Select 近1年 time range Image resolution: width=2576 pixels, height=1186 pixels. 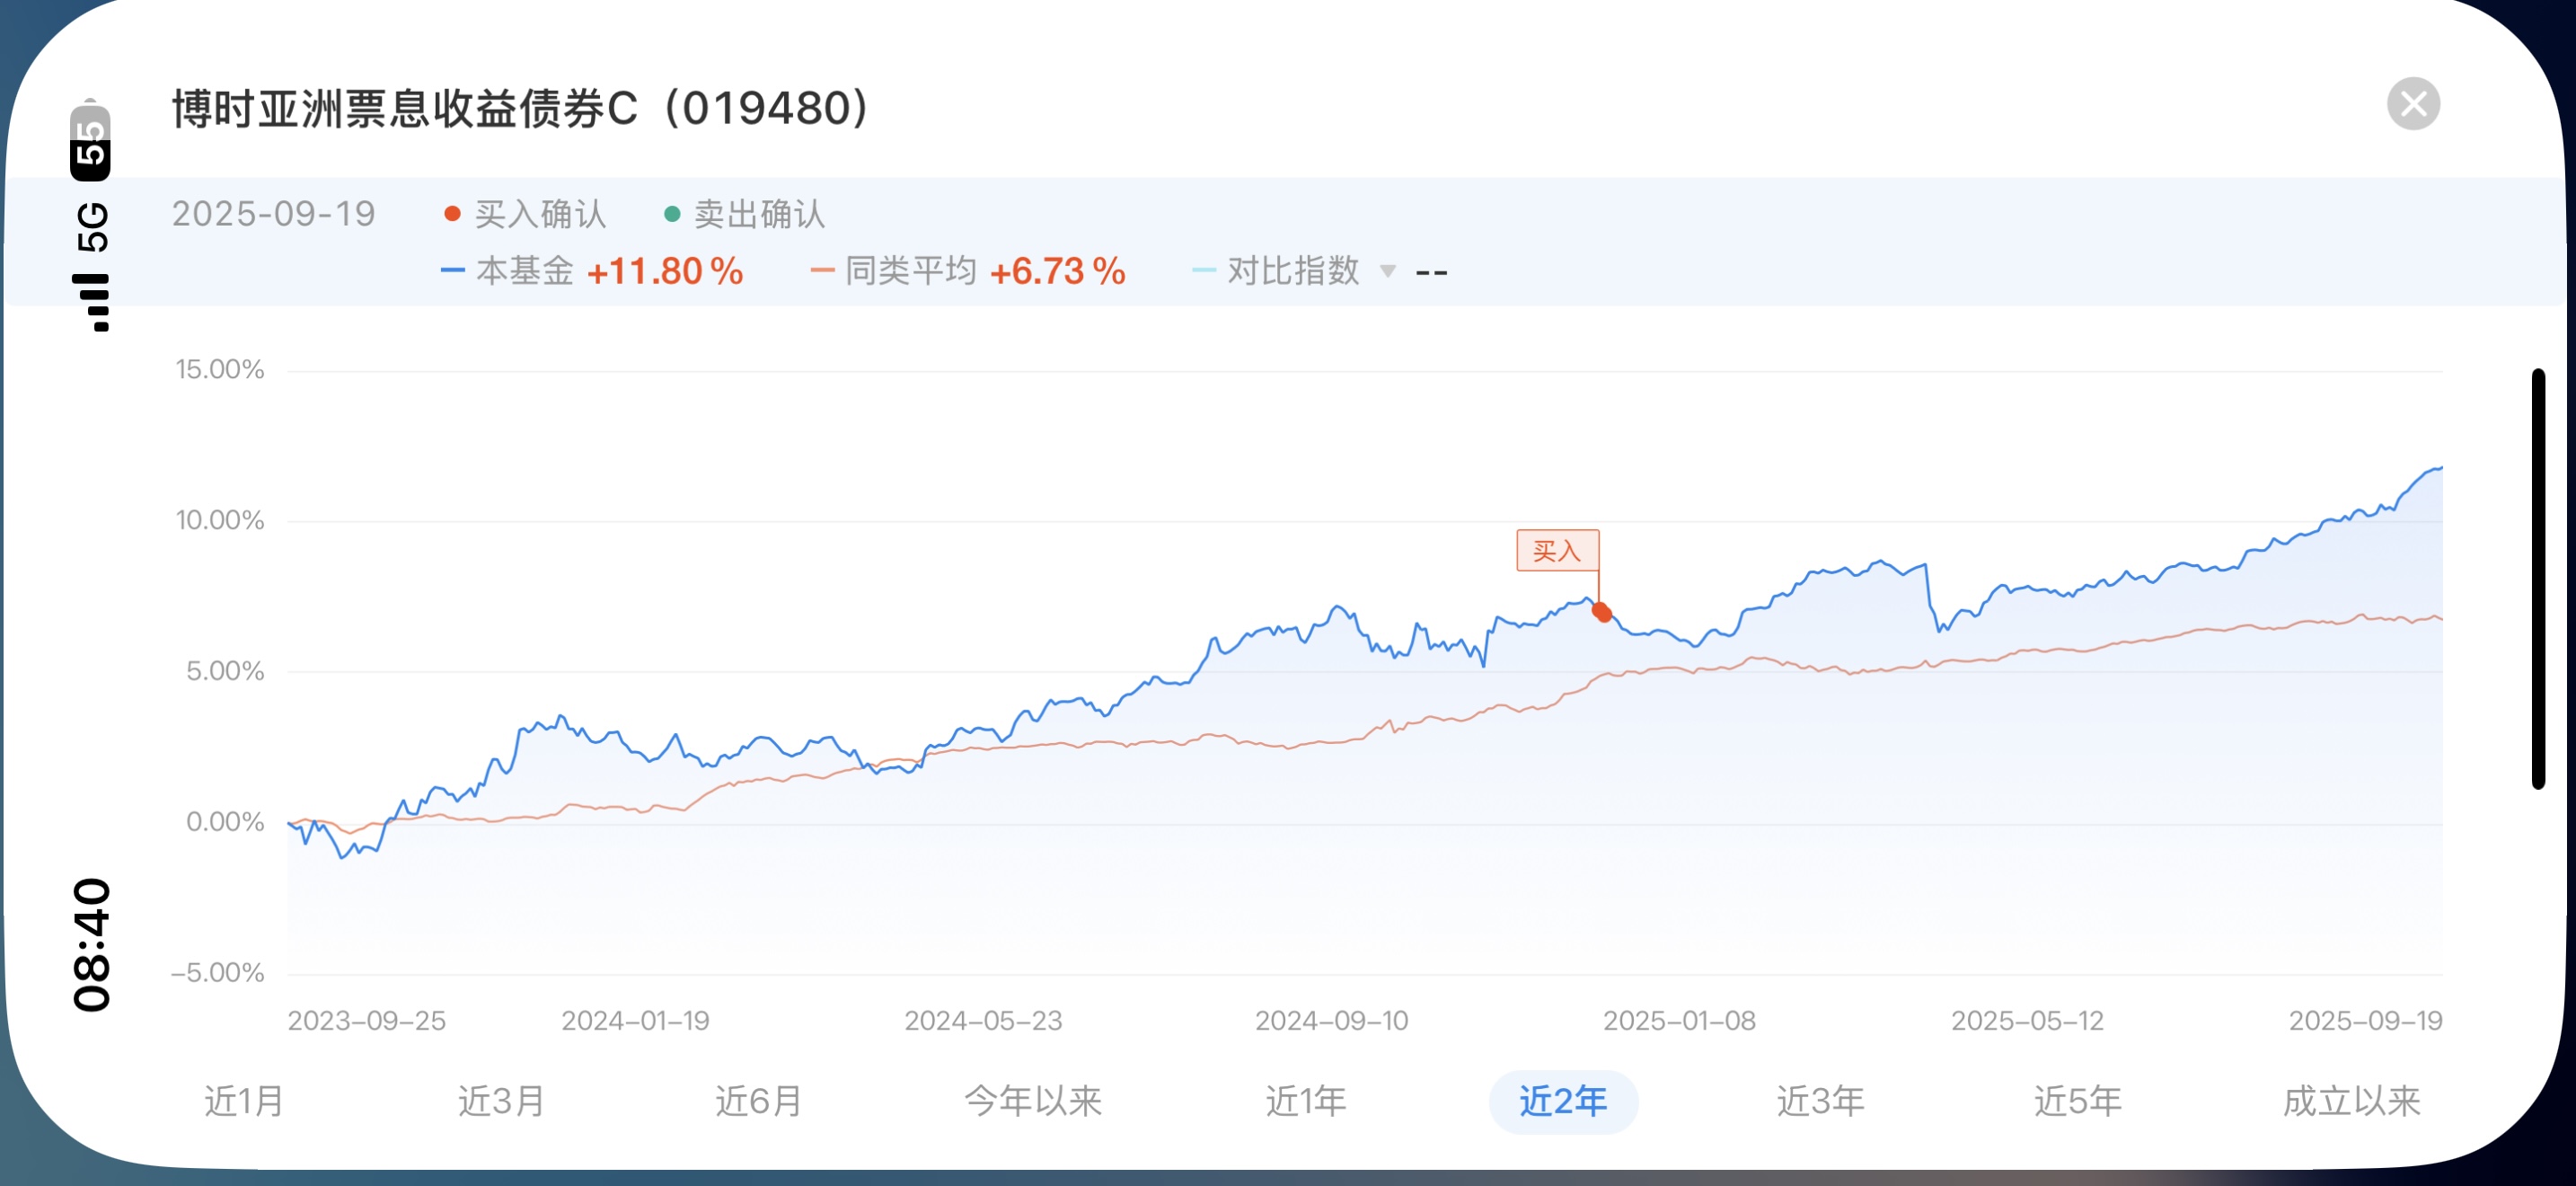1305,1101
